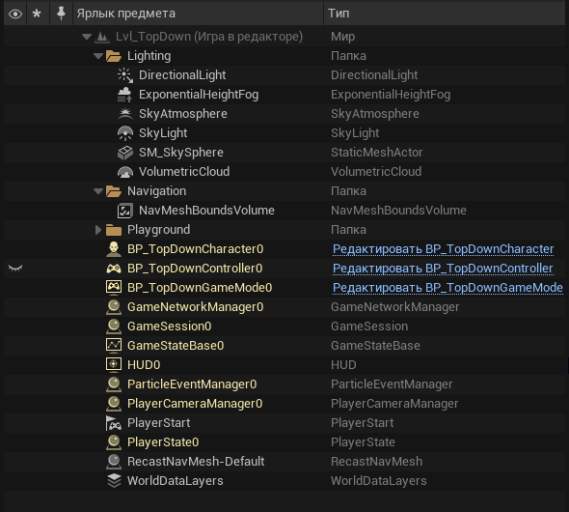
Task: Select the WorldDataLayers label
Action: tap(175, 481)
